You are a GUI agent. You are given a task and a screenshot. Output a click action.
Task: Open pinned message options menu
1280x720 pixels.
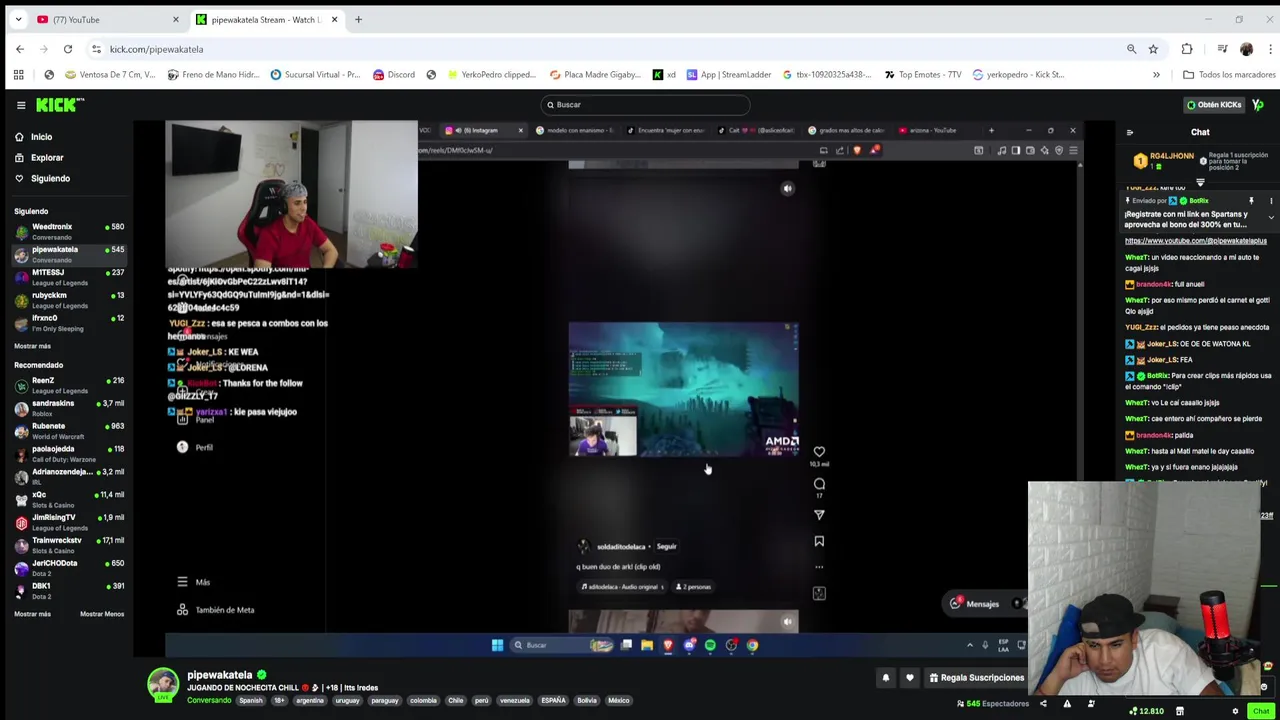point(1271,201)
